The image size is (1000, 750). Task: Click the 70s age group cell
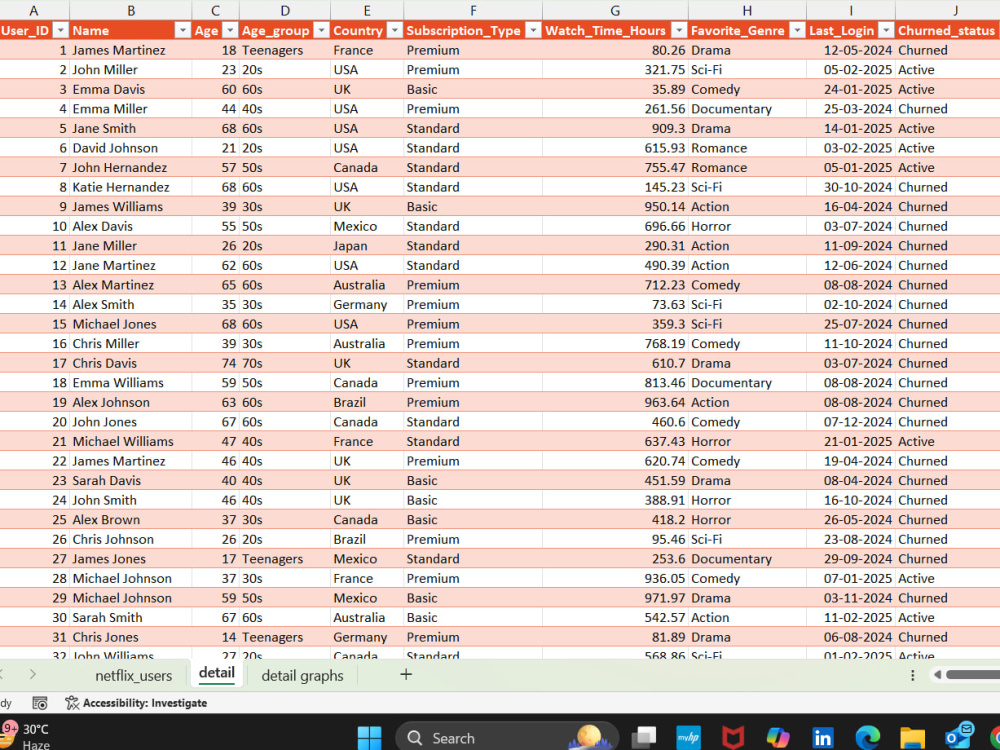pyautogui.click(x=285, y=363)
